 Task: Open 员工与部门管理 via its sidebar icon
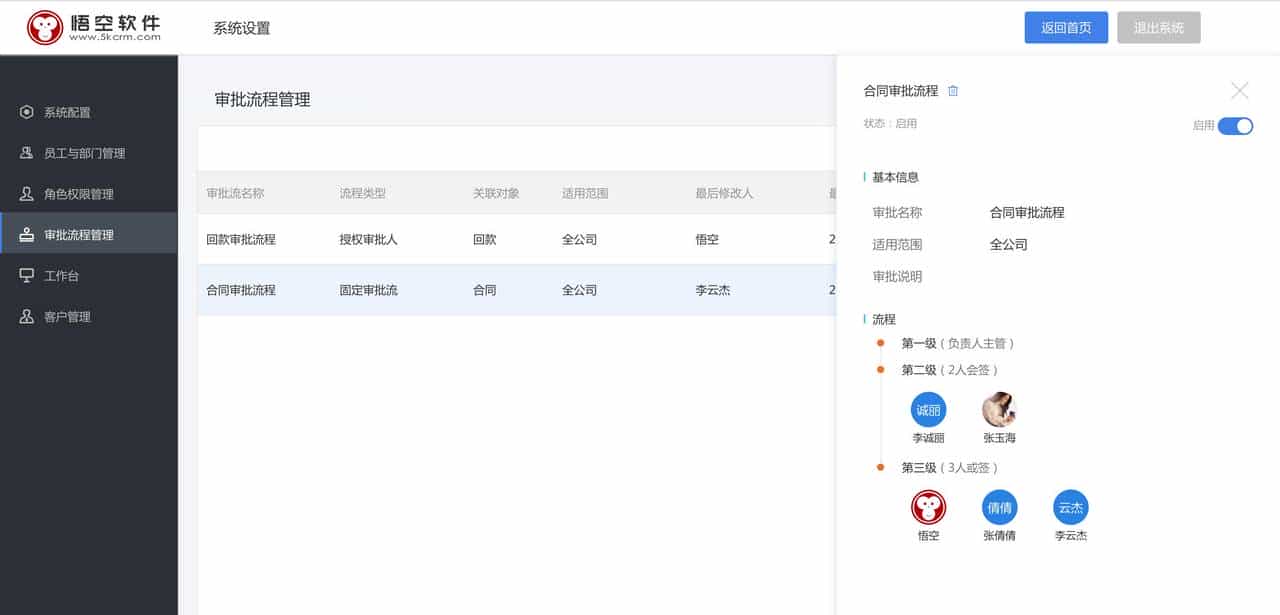24,153
